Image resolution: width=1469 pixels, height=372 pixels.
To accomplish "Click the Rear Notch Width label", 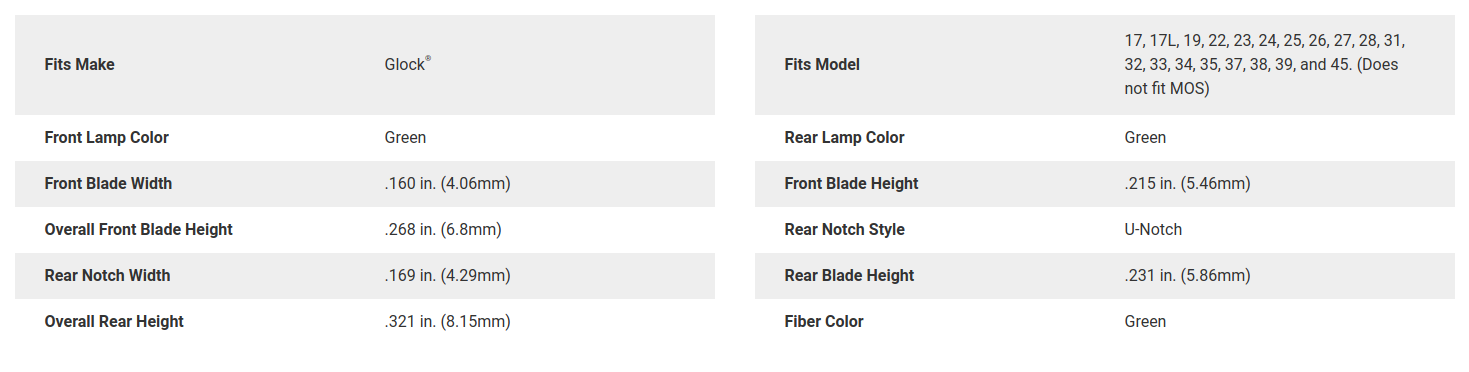I will coord(108,276).
